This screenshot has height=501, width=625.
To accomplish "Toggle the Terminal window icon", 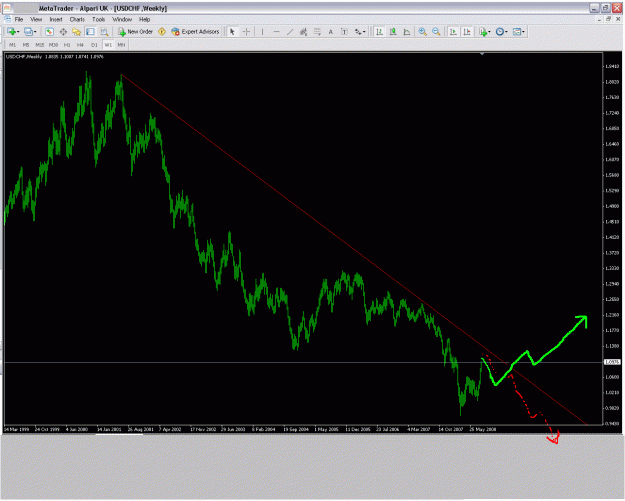I will [x=90, y=32].
